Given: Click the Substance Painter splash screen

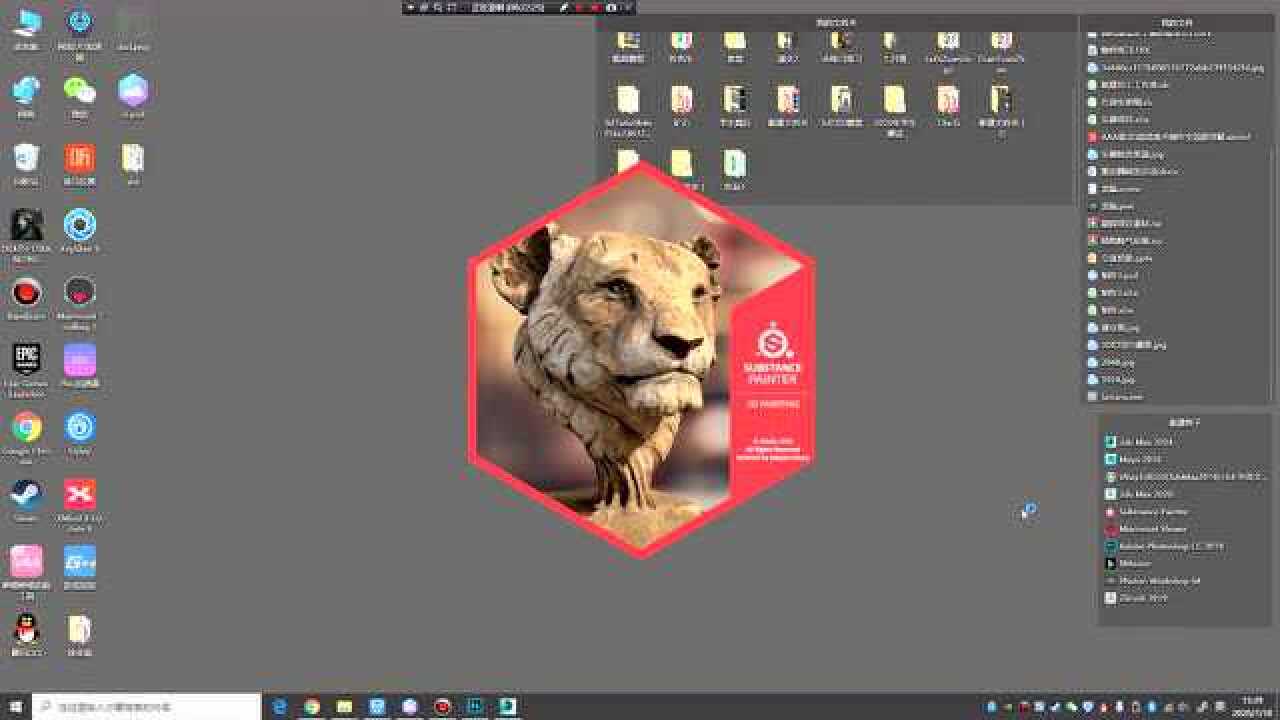Looking at the screenshot, I should point(641,358).
